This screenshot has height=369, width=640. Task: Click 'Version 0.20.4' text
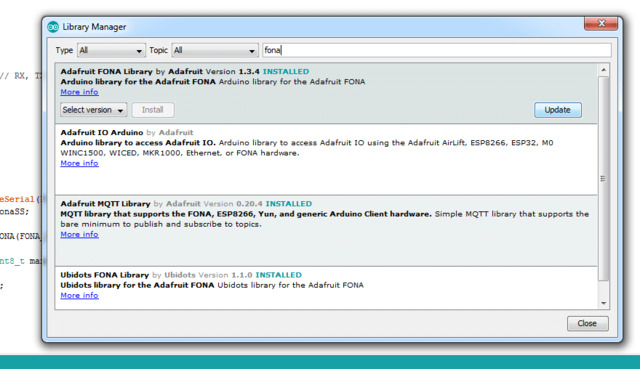tap(233, 204)
